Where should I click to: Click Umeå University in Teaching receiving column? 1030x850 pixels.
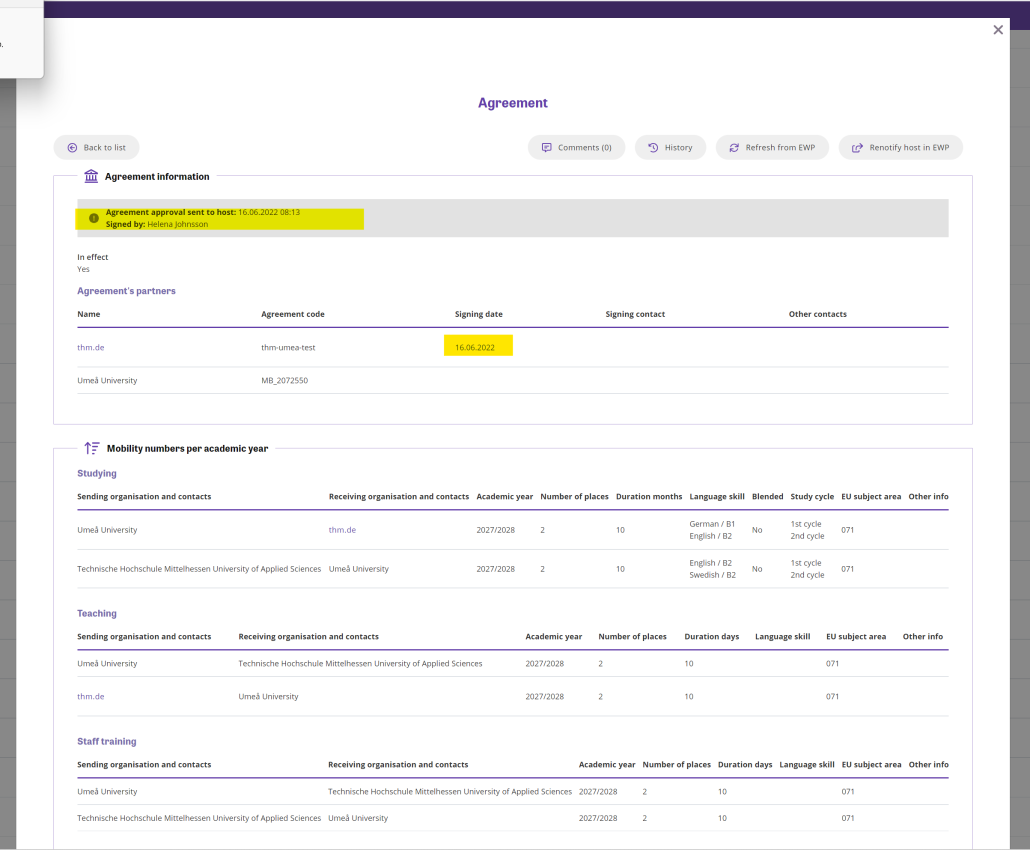point(268,696)
